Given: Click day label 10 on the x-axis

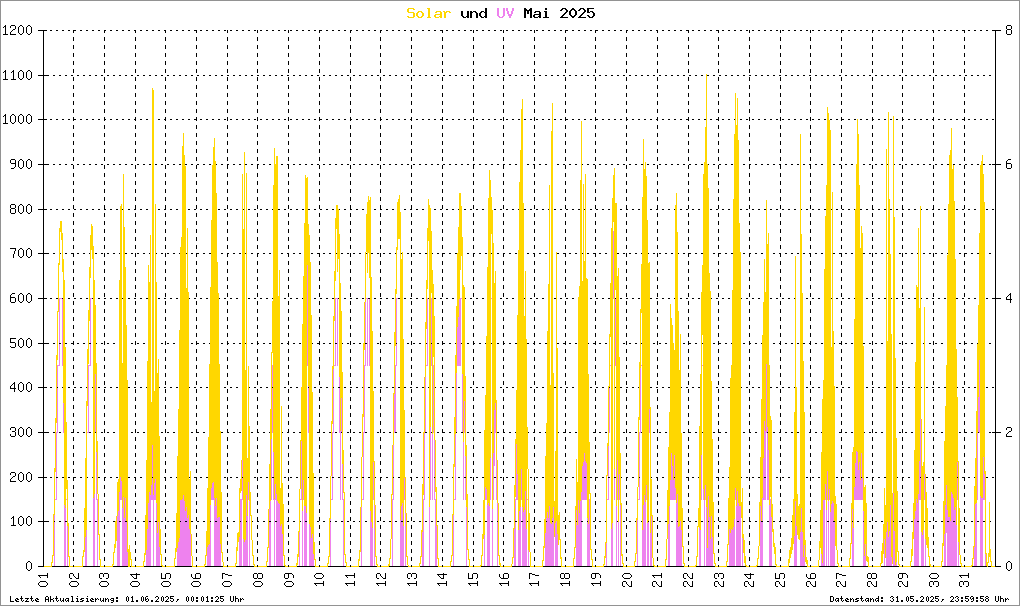Looking at the screenshot, I should pos(319,579).
